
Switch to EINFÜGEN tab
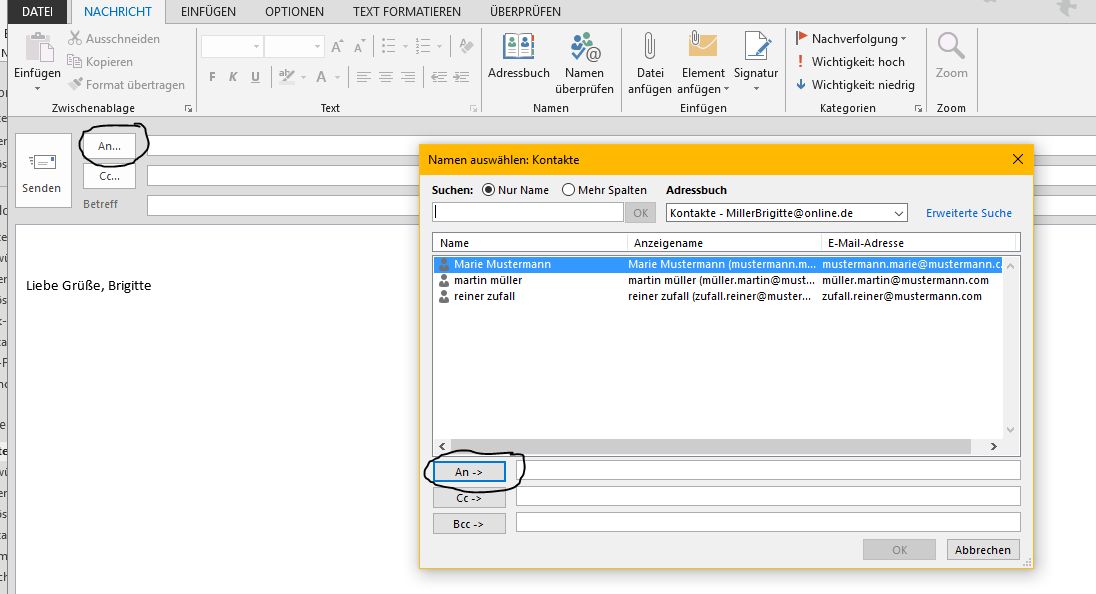pos(208,11)
